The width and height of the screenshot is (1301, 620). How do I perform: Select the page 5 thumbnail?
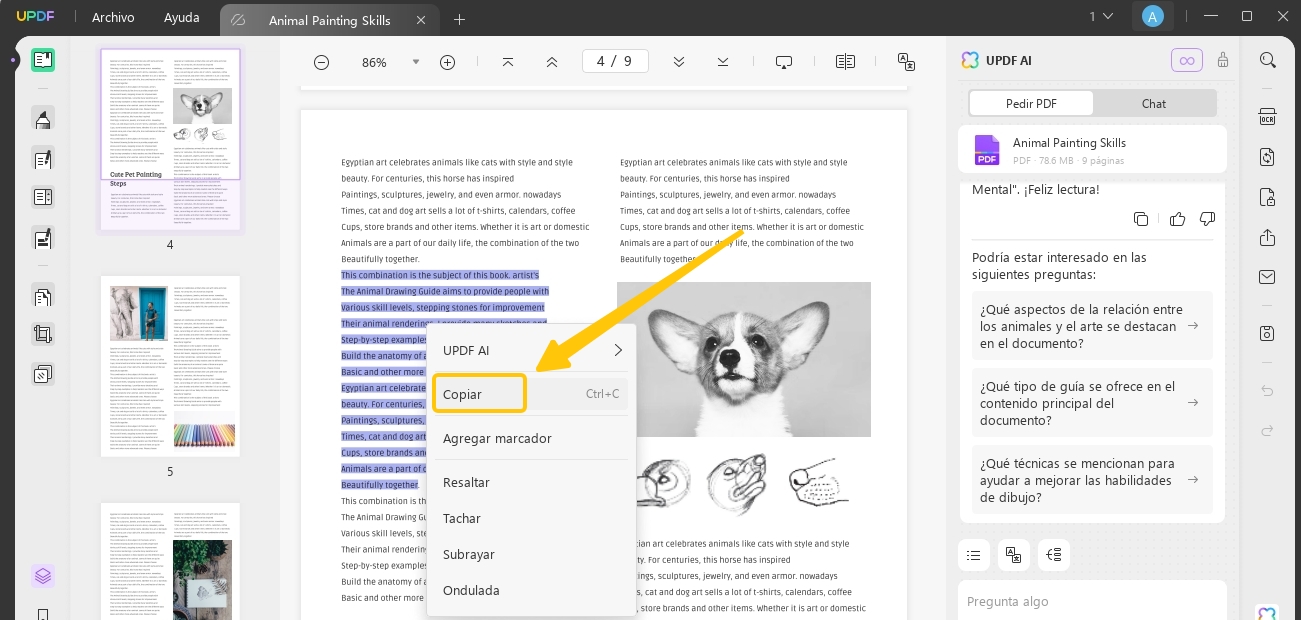(170, 366)
